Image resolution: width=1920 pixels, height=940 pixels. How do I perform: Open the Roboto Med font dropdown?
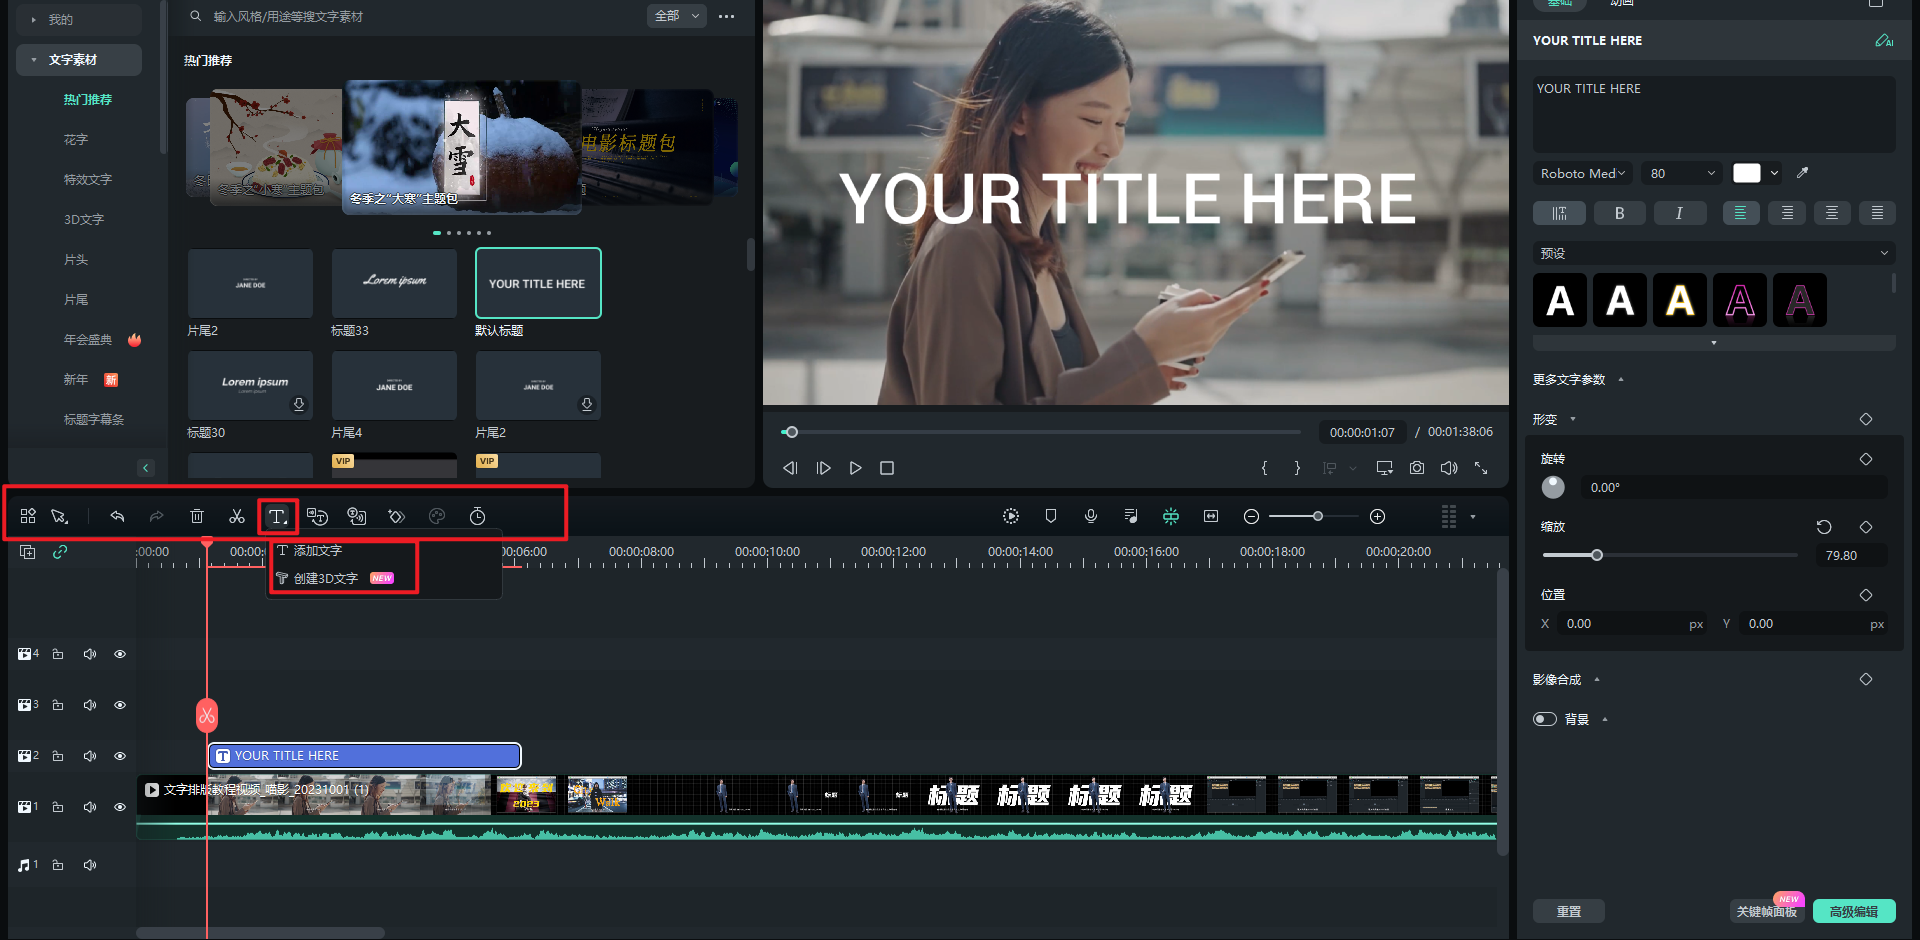click(x=1582, y=173)
